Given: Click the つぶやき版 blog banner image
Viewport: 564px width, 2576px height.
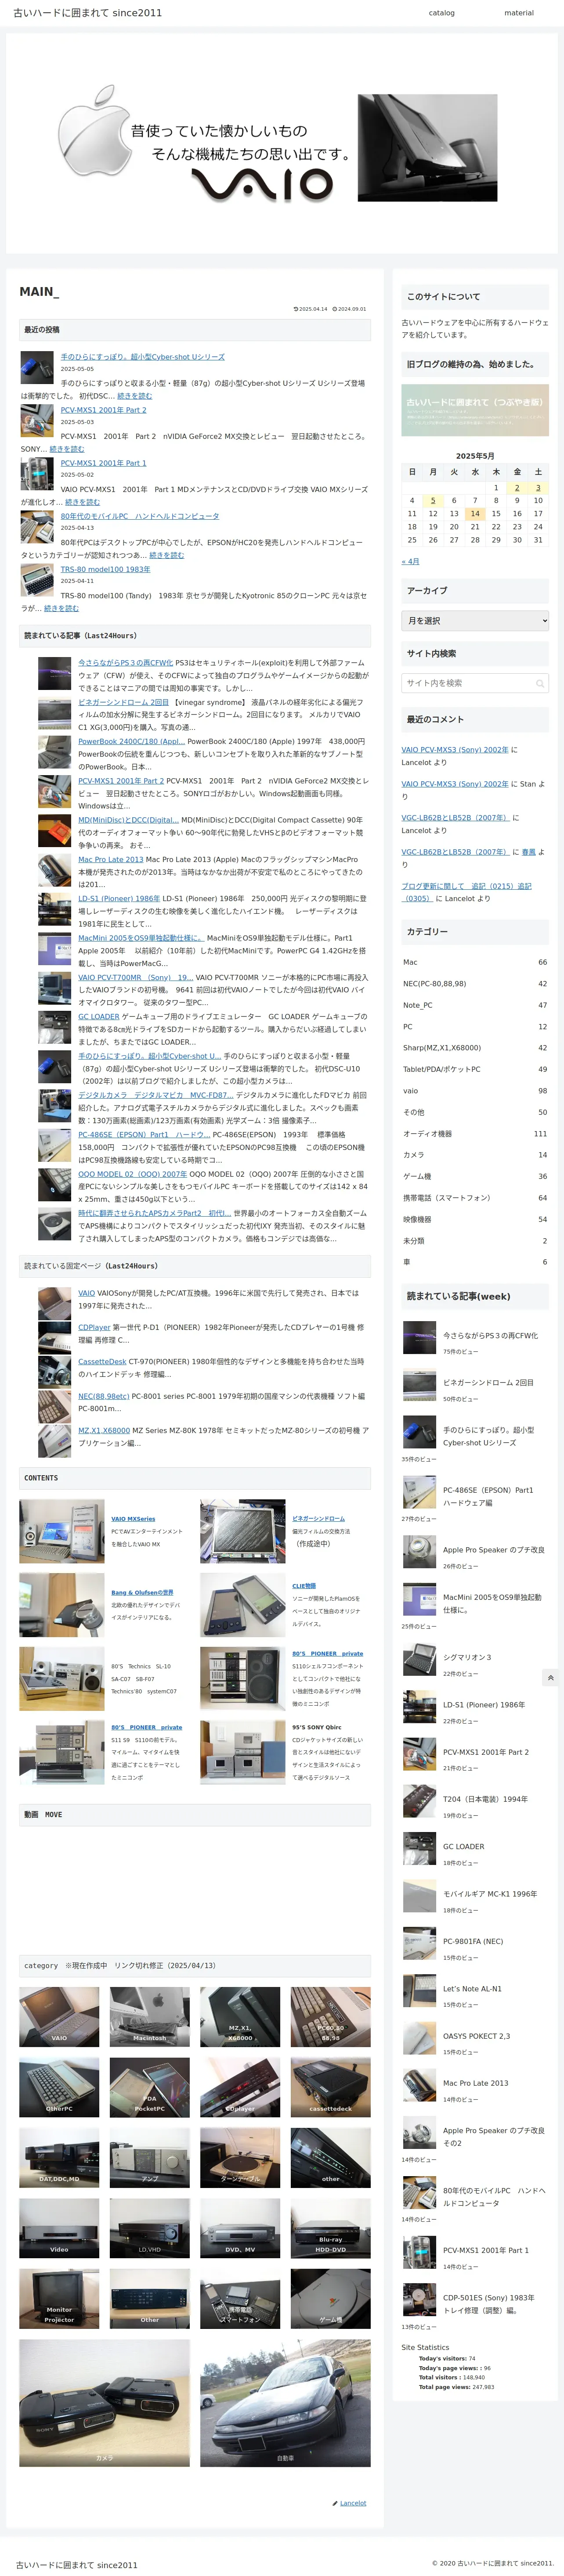Looking at the screenshot, I should 475,410.
